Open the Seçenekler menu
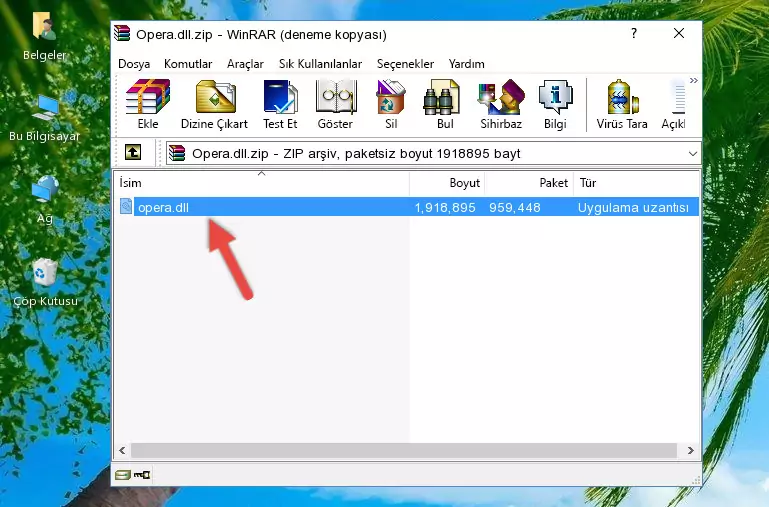This screenshot has height=507, width=769. (405, 64)
